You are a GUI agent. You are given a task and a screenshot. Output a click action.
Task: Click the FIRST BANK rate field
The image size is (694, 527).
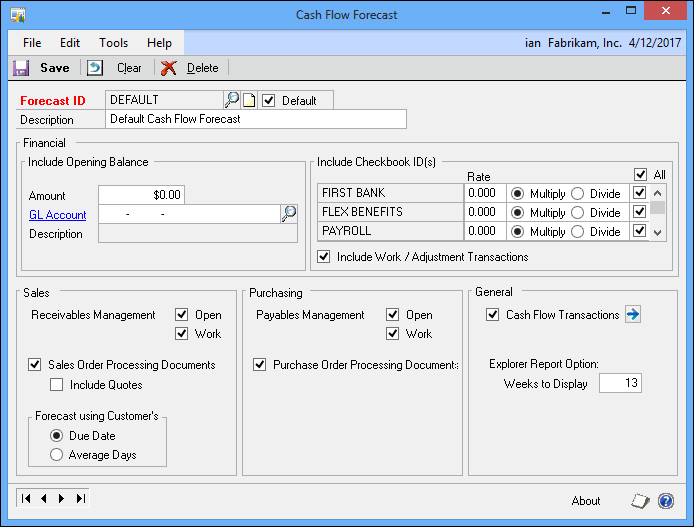pyautogui.click(x=485, y=193)
